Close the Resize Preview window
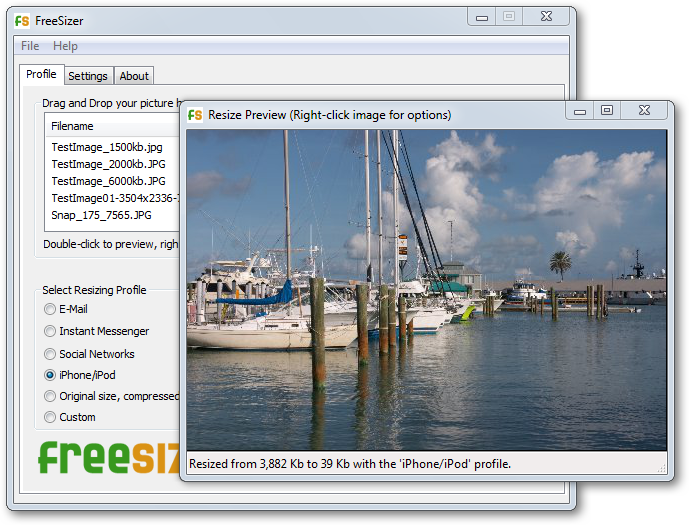This screenshot has width=689, height=525. pyautogui.click(x=644, y=111)
